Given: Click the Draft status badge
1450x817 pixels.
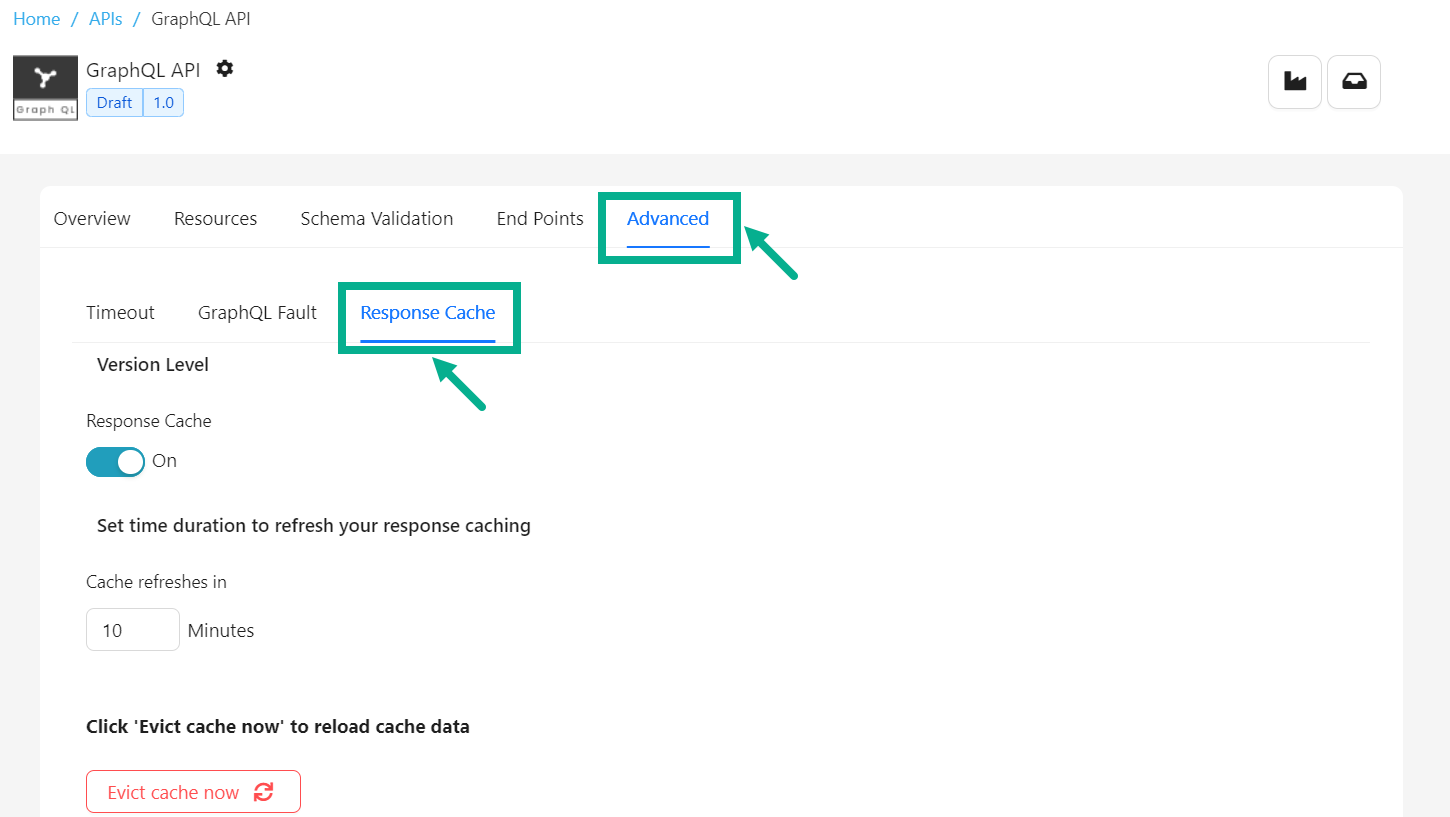Looking at the screenshot, I should tap(114, 103).
